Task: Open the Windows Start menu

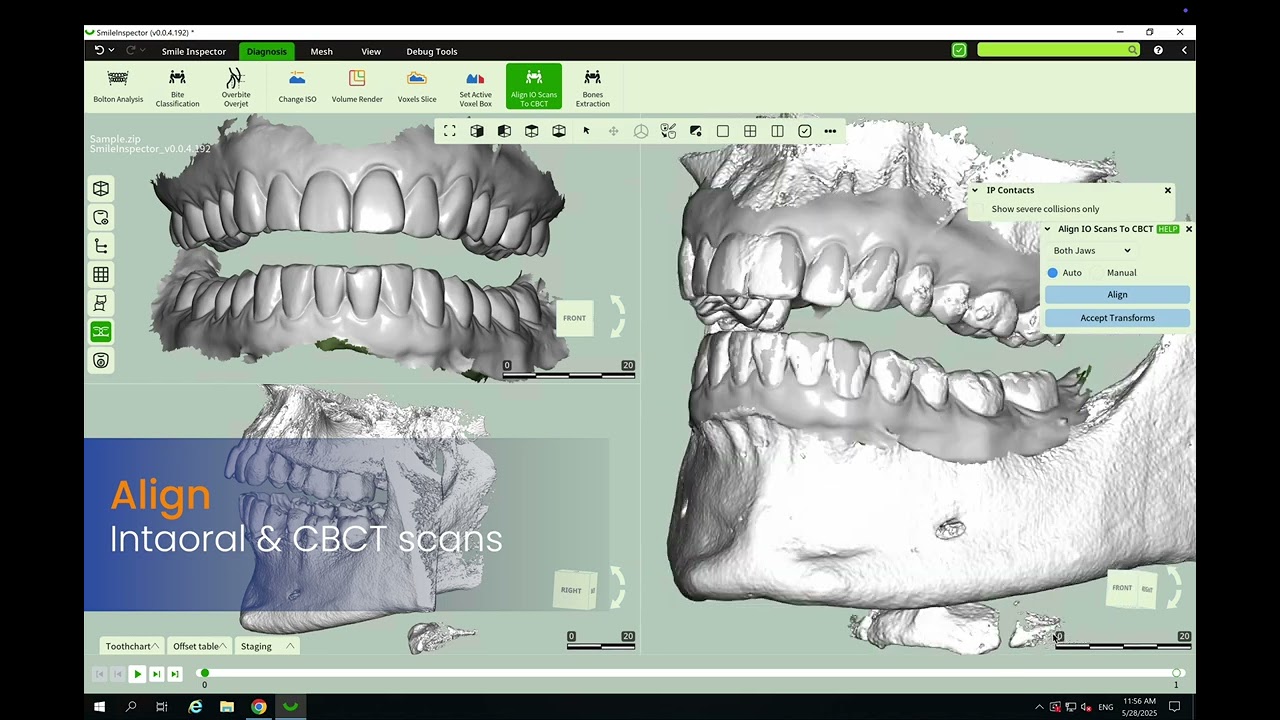Action: 99,707
